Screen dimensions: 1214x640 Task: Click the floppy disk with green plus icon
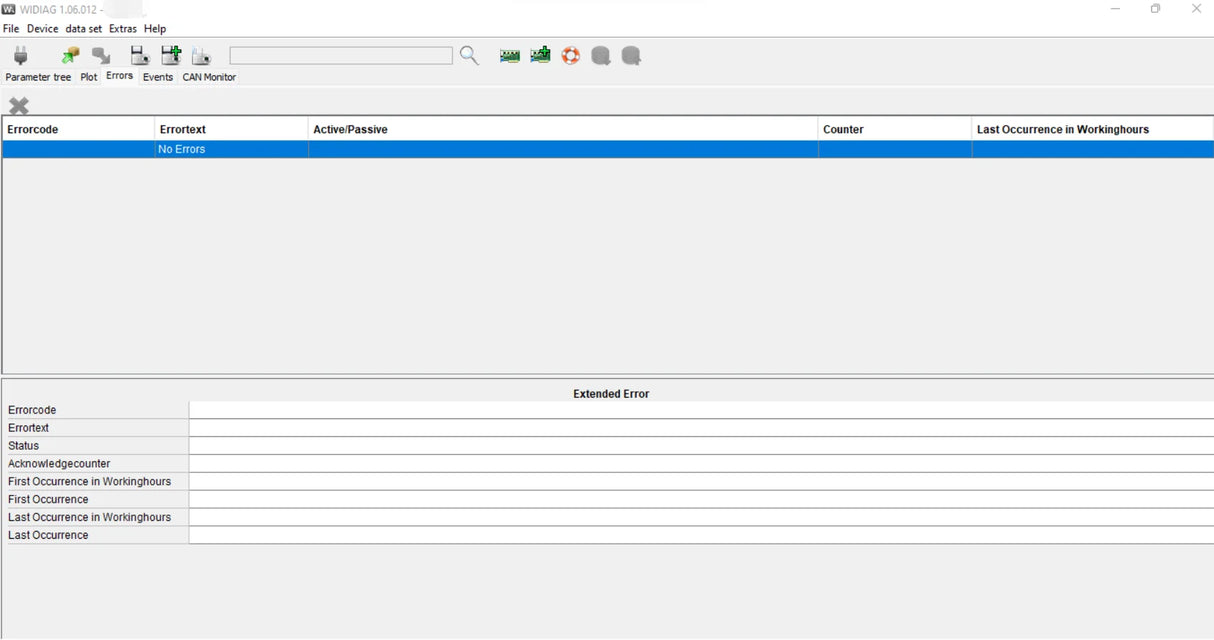coord(171,56)
